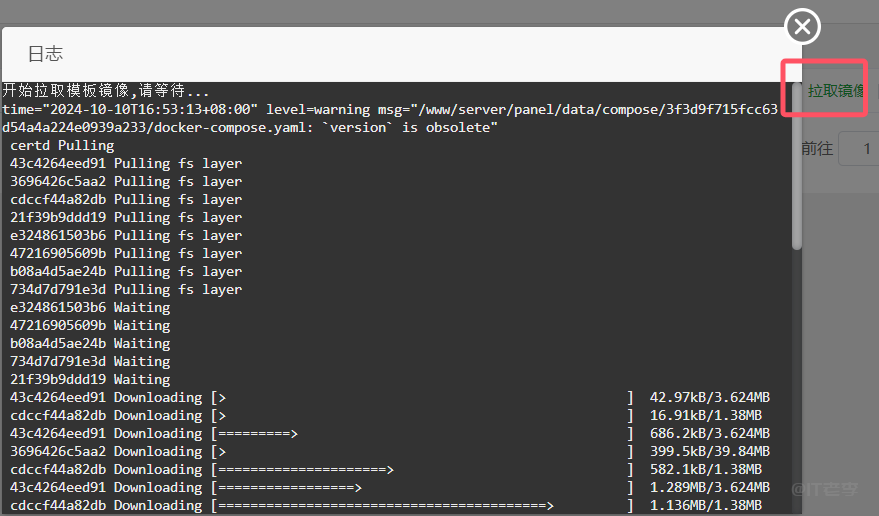This screenshot has height=516, width=879.
Task: Select the 734d7d791e3d Waiting log line
Action: click(90, 361)
